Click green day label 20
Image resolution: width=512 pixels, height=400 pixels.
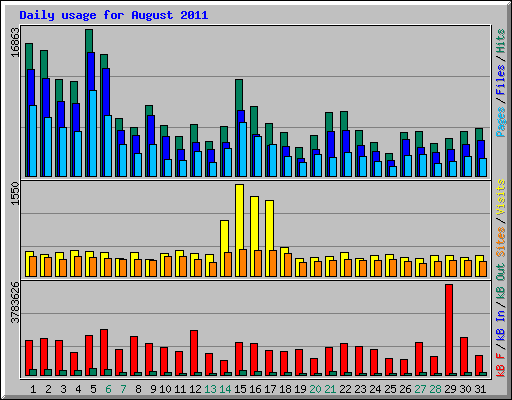coord(315,389)
